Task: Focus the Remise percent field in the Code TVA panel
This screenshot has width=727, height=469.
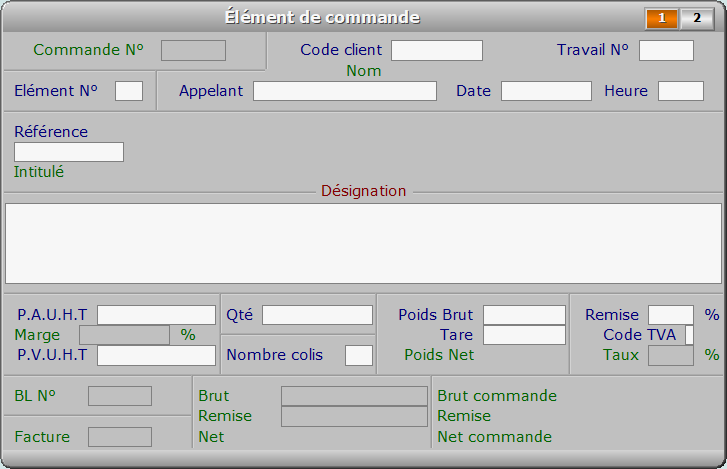Action: coord(670,315)
